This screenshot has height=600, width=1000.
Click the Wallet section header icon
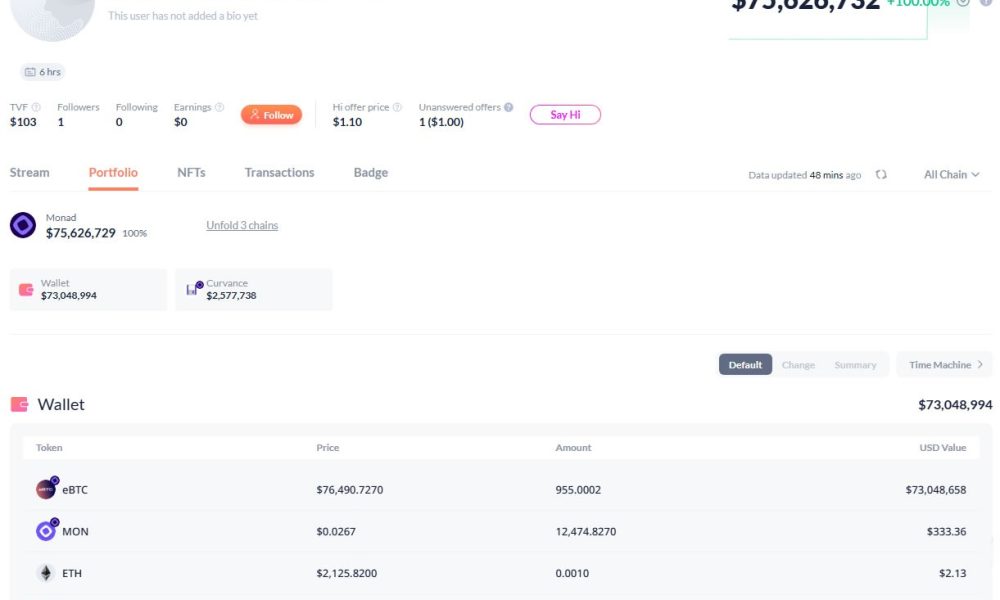(19, 404)
